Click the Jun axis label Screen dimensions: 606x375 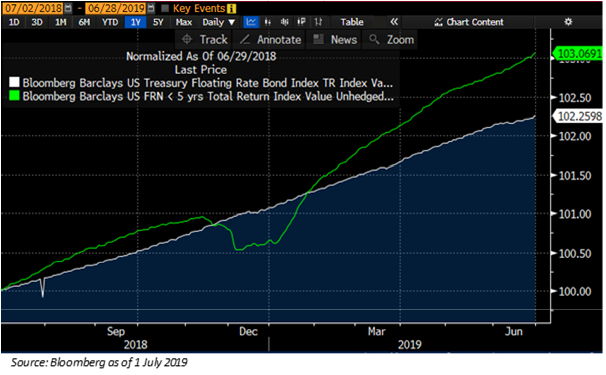514,331
